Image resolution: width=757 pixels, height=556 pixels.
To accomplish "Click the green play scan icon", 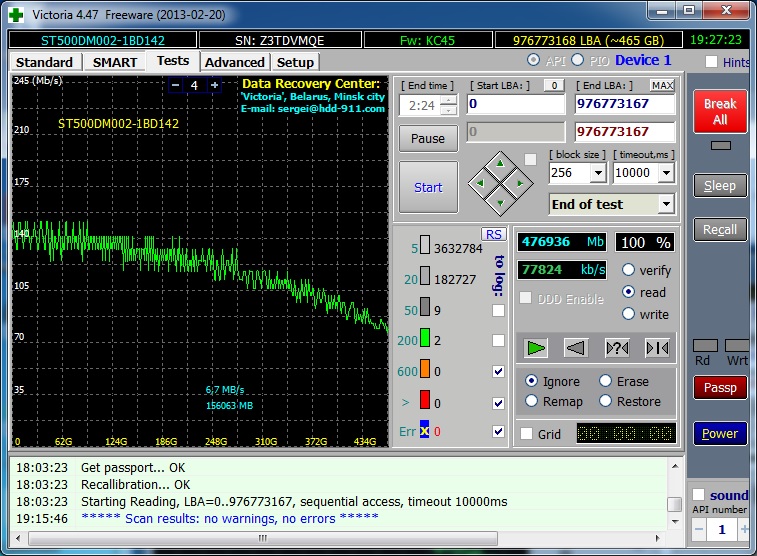I will coord(535,348).
